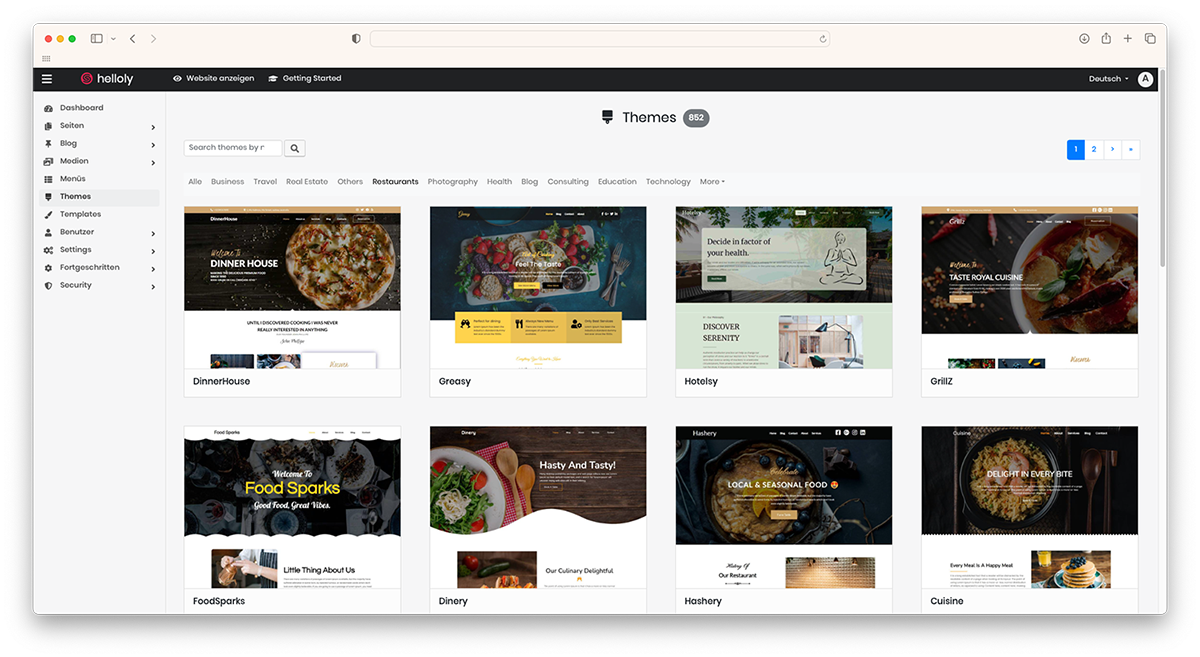This screenshot has width=1200, height=657.
Task: Open the More categories dropdown
Action: [712, 182]
